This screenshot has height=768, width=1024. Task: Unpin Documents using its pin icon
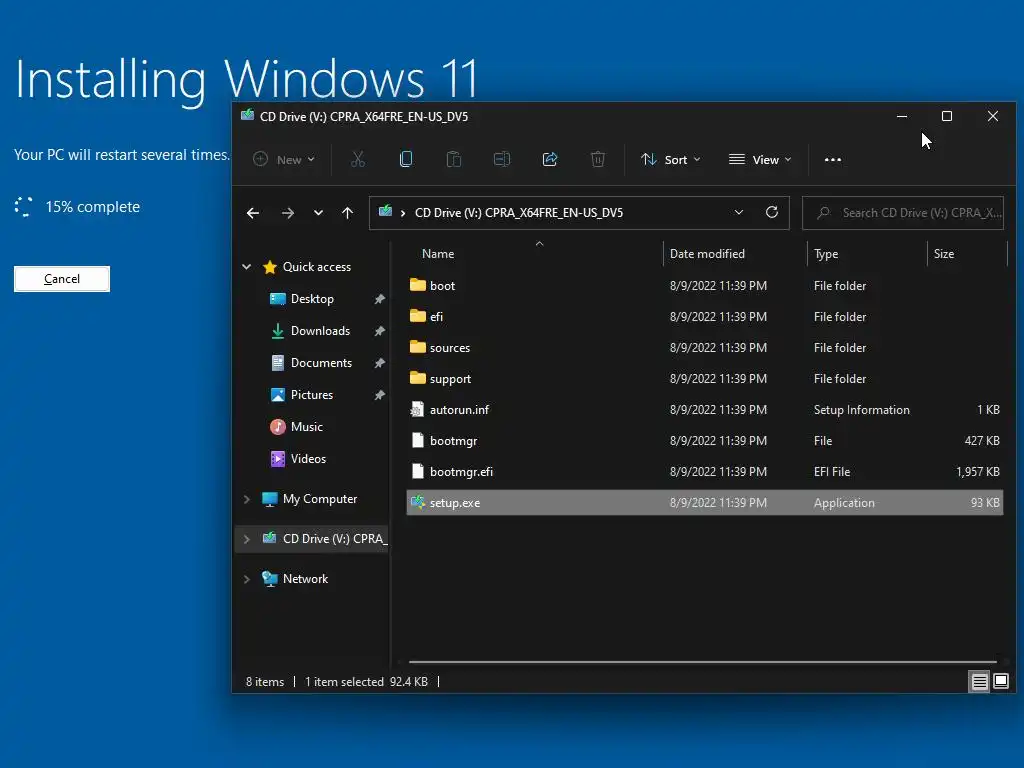pyautogui.click(x=379, y=363)
